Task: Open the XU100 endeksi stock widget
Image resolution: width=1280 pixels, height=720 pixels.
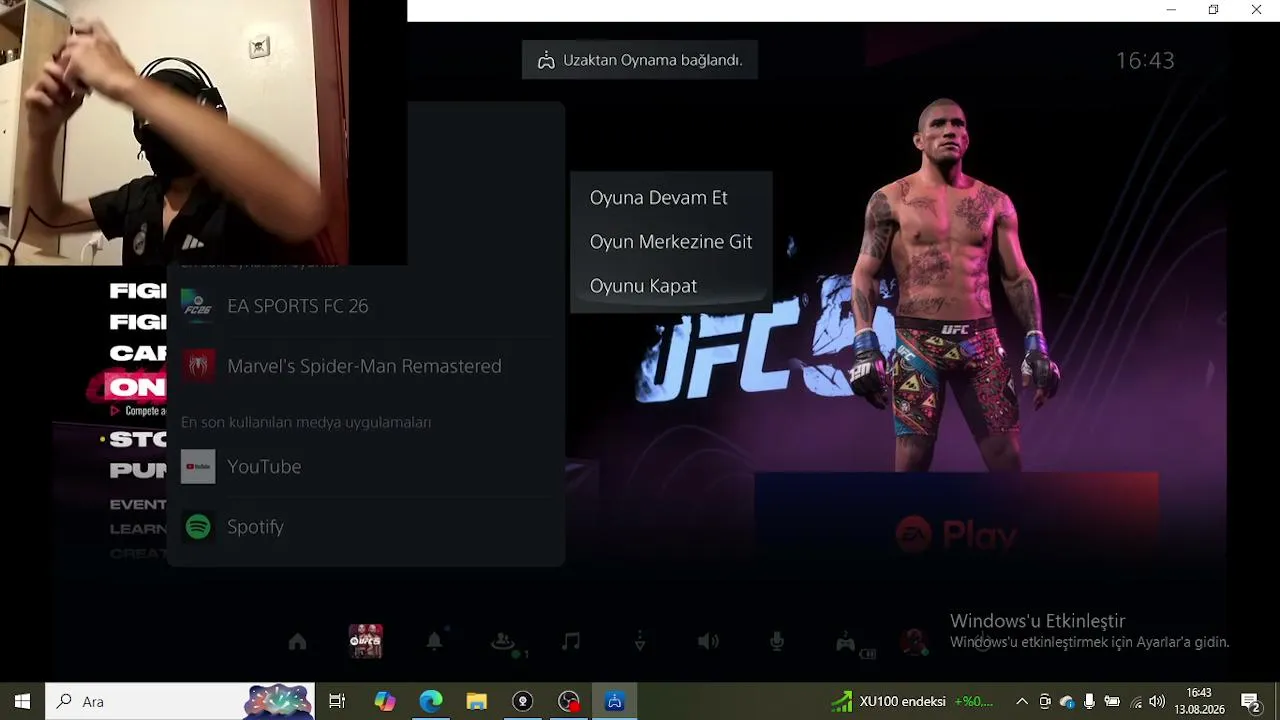Action: (x=913, y=701)
